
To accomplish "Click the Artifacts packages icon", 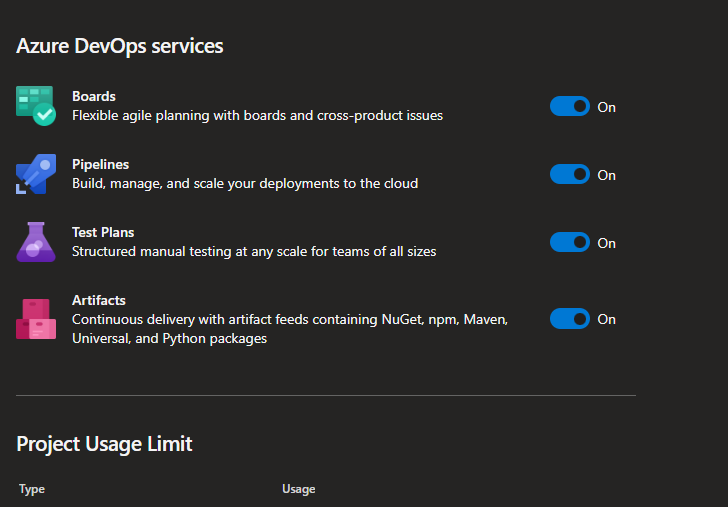I will click(36, 319).
